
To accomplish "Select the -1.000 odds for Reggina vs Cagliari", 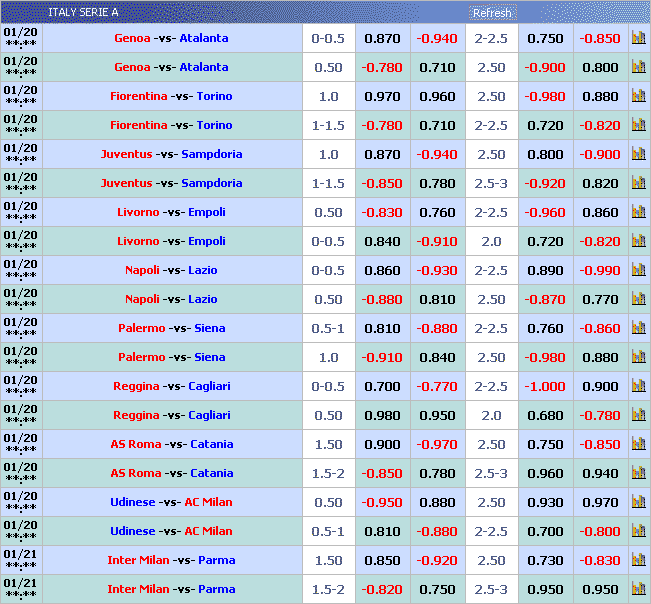I will [x=545, y=387].
